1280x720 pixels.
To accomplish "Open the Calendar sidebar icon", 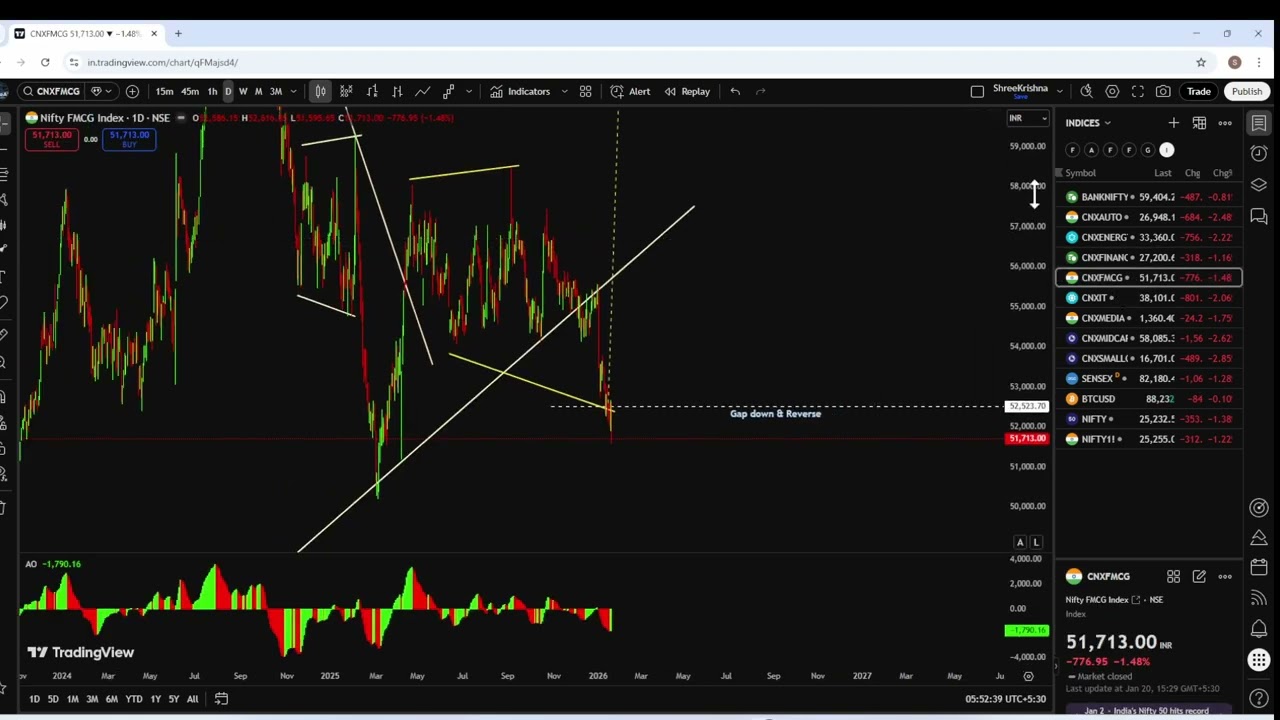I will 1259,568.
